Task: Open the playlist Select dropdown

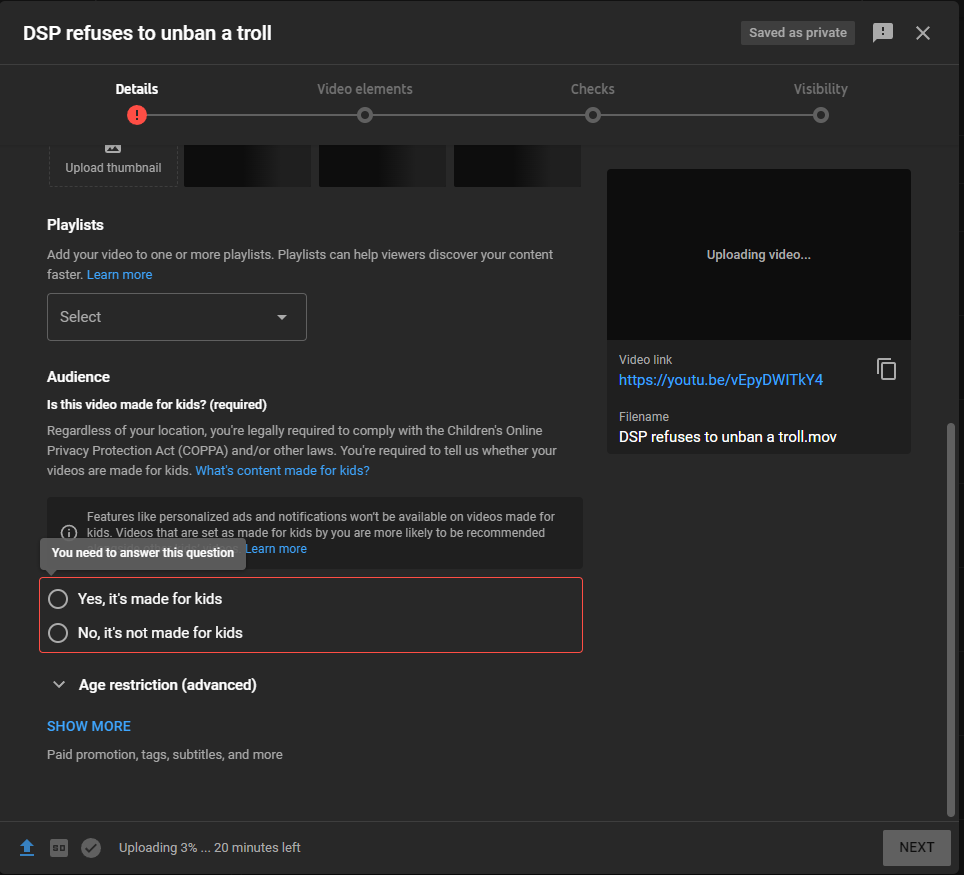Action: tap(176, 317)
